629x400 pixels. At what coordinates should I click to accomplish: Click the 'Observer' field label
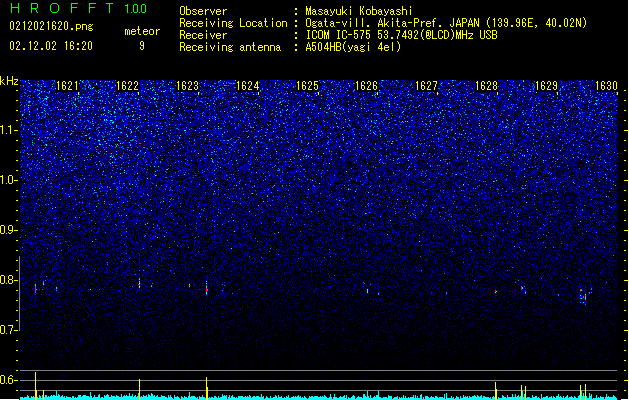tap(203, 11)
